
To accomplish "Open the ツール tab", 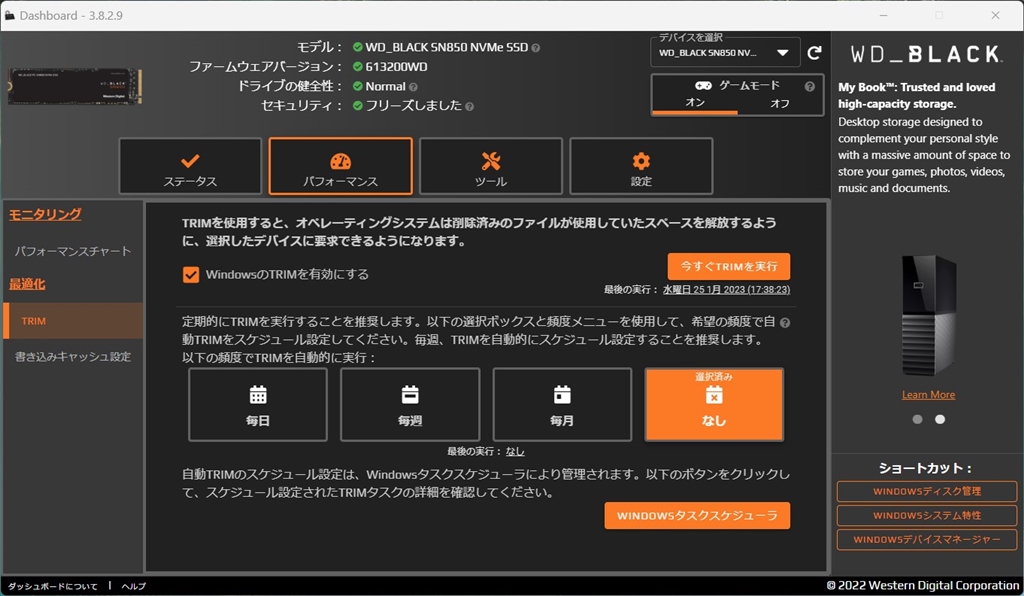I will coord(490,166).
